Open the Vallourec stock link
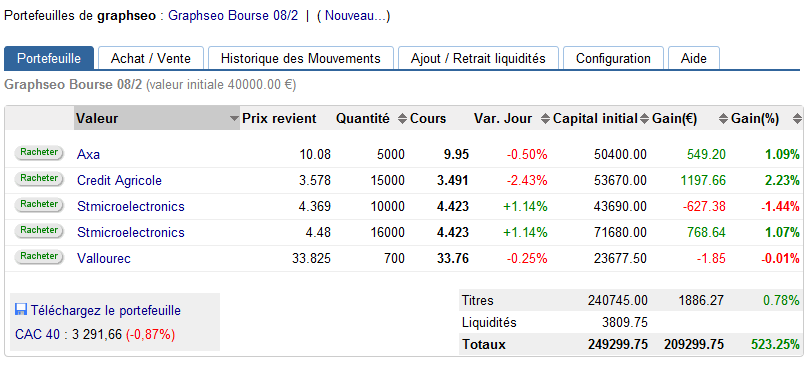This screenshot has width=811, height=366. point(103,258)
